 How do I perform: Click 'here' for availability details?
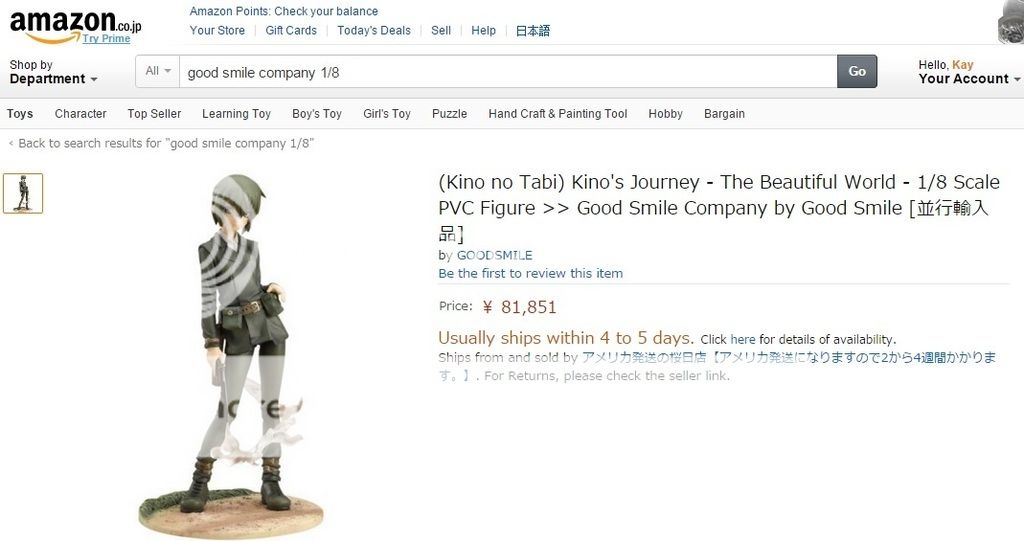pyautogui.click(x=742, y=339)
